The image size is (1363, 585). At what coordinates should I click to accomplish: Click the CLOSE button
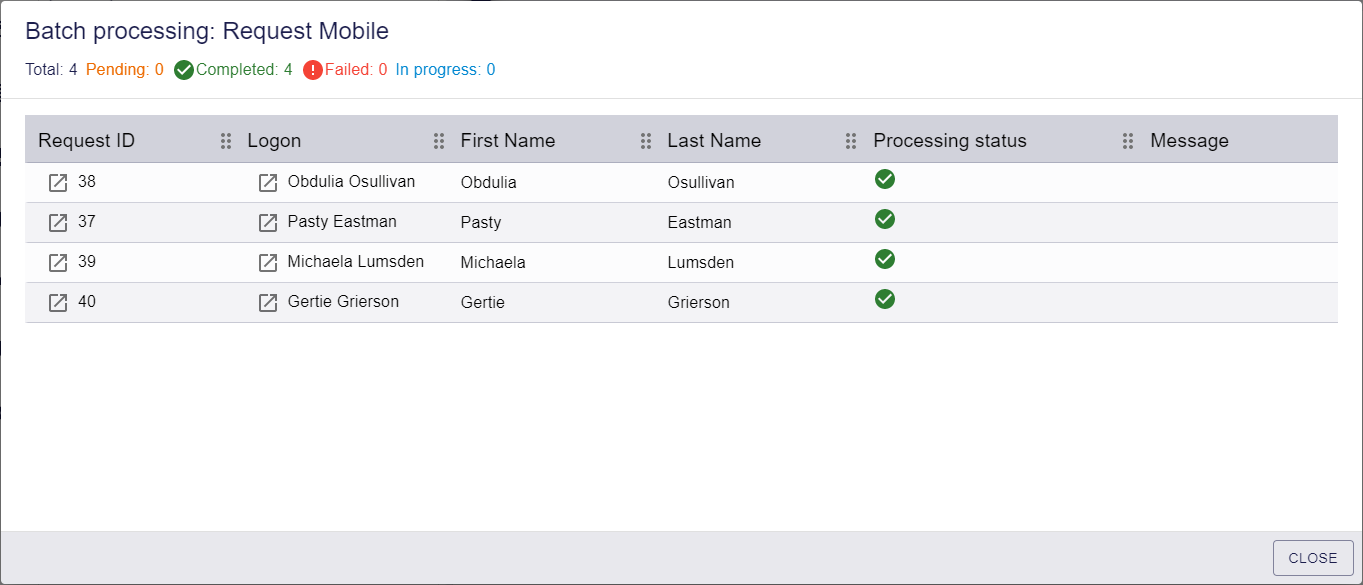click(1313, 558)
